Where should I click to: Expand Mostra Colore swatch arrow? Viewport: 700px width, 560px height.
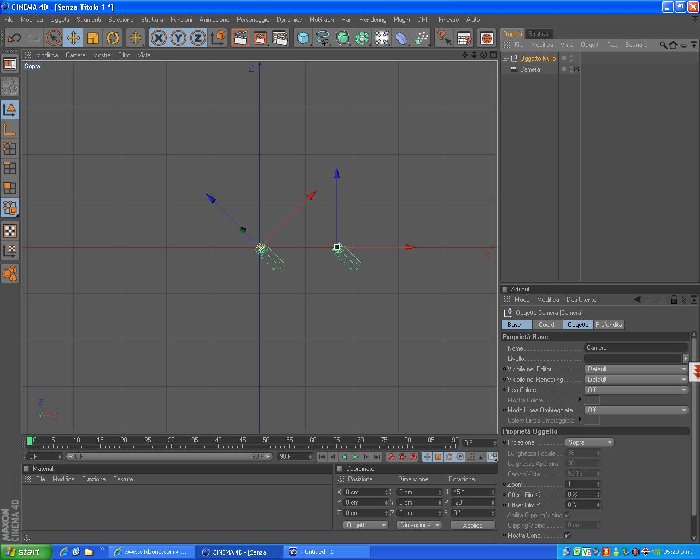pos(580,399)
